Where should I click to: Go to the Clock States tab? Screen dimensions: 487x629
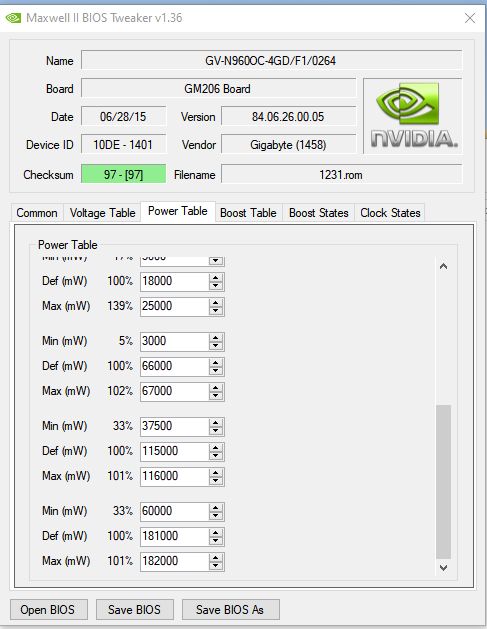(390, 213)
